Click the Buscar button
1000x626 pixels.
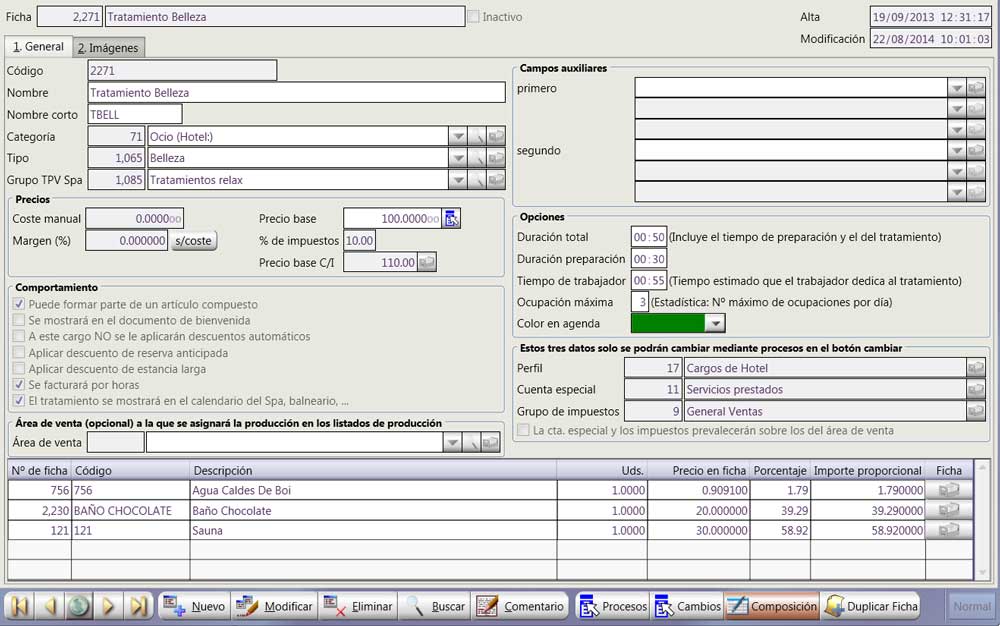point(435,606)
